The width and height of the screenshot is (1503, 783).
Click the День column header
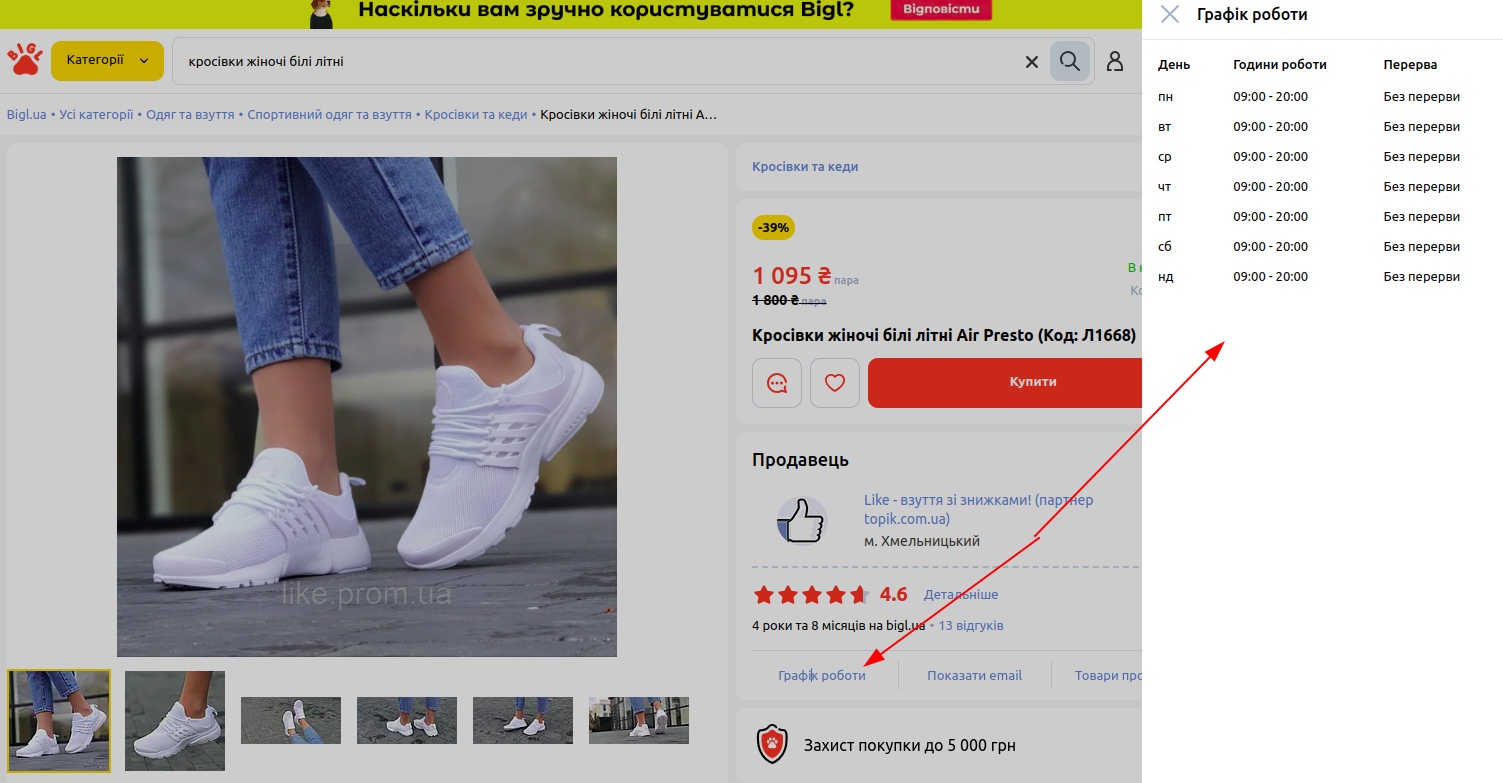point(1174,65)
